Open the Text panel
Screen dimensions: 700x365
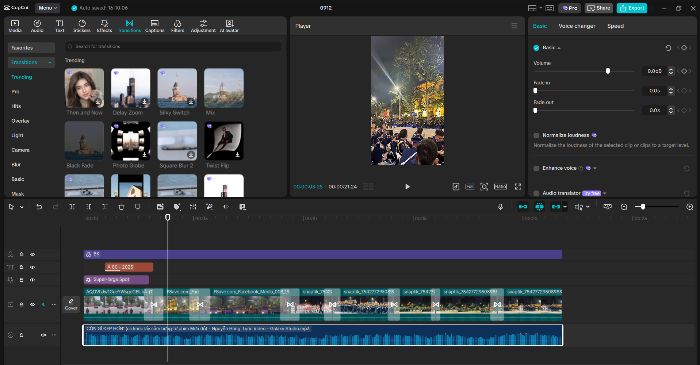click(x=59, y=26)
